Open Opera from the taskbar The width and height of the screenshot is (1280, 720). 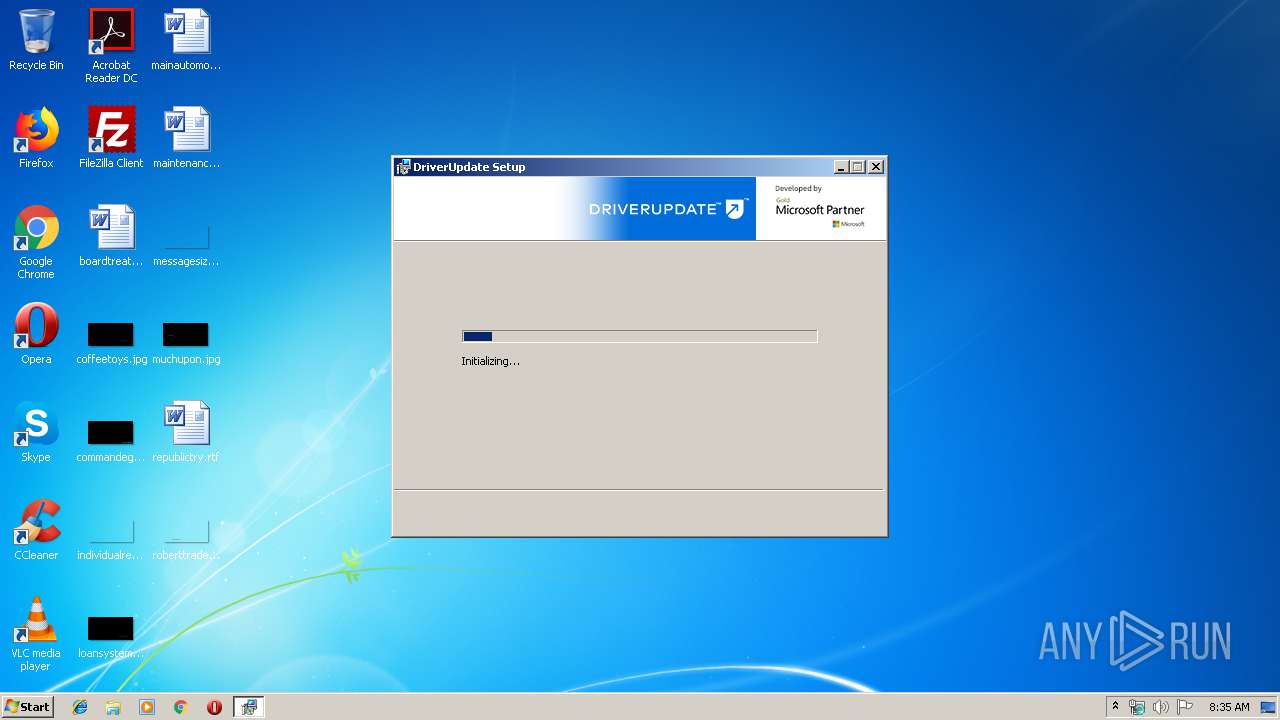coord(214,707)
